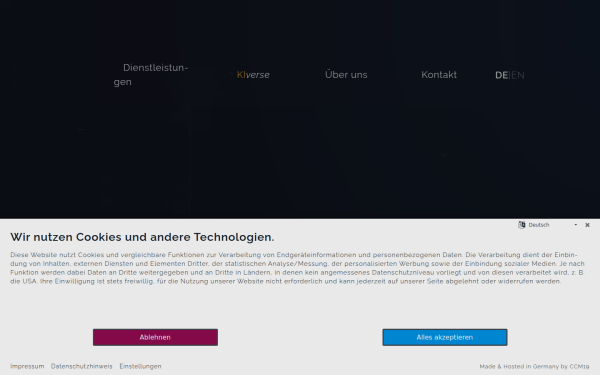The width and height of the screenshot is (600, 375).
Task: Click the Alles akzeptieren button
Action: click(445, 337)
